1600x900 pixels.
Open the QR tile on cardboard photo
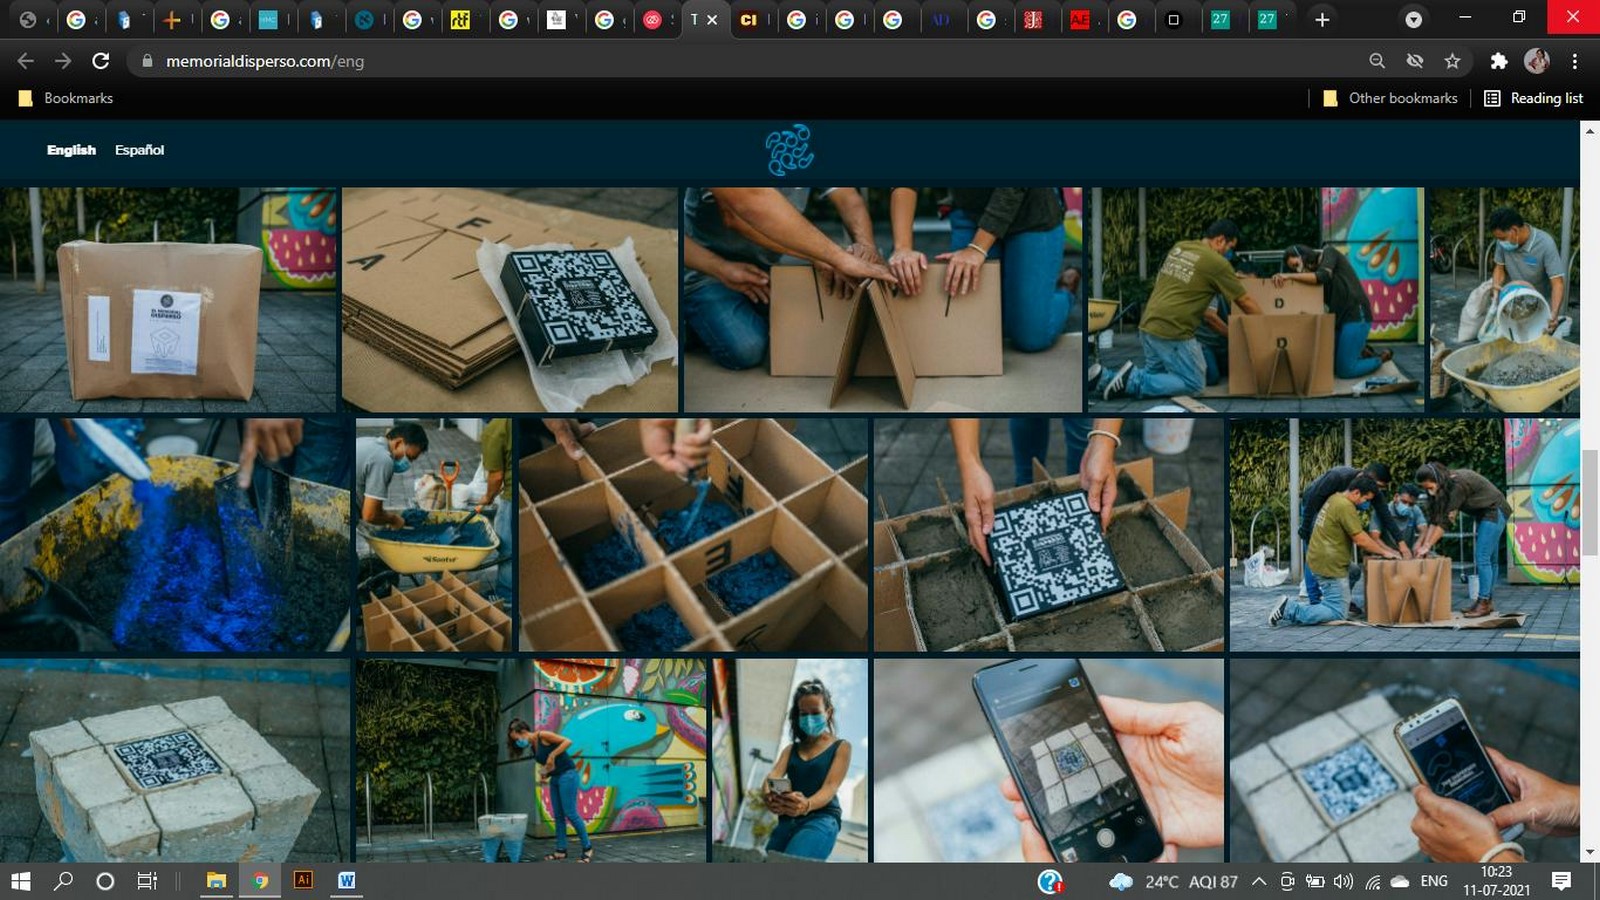click(510, 300)
